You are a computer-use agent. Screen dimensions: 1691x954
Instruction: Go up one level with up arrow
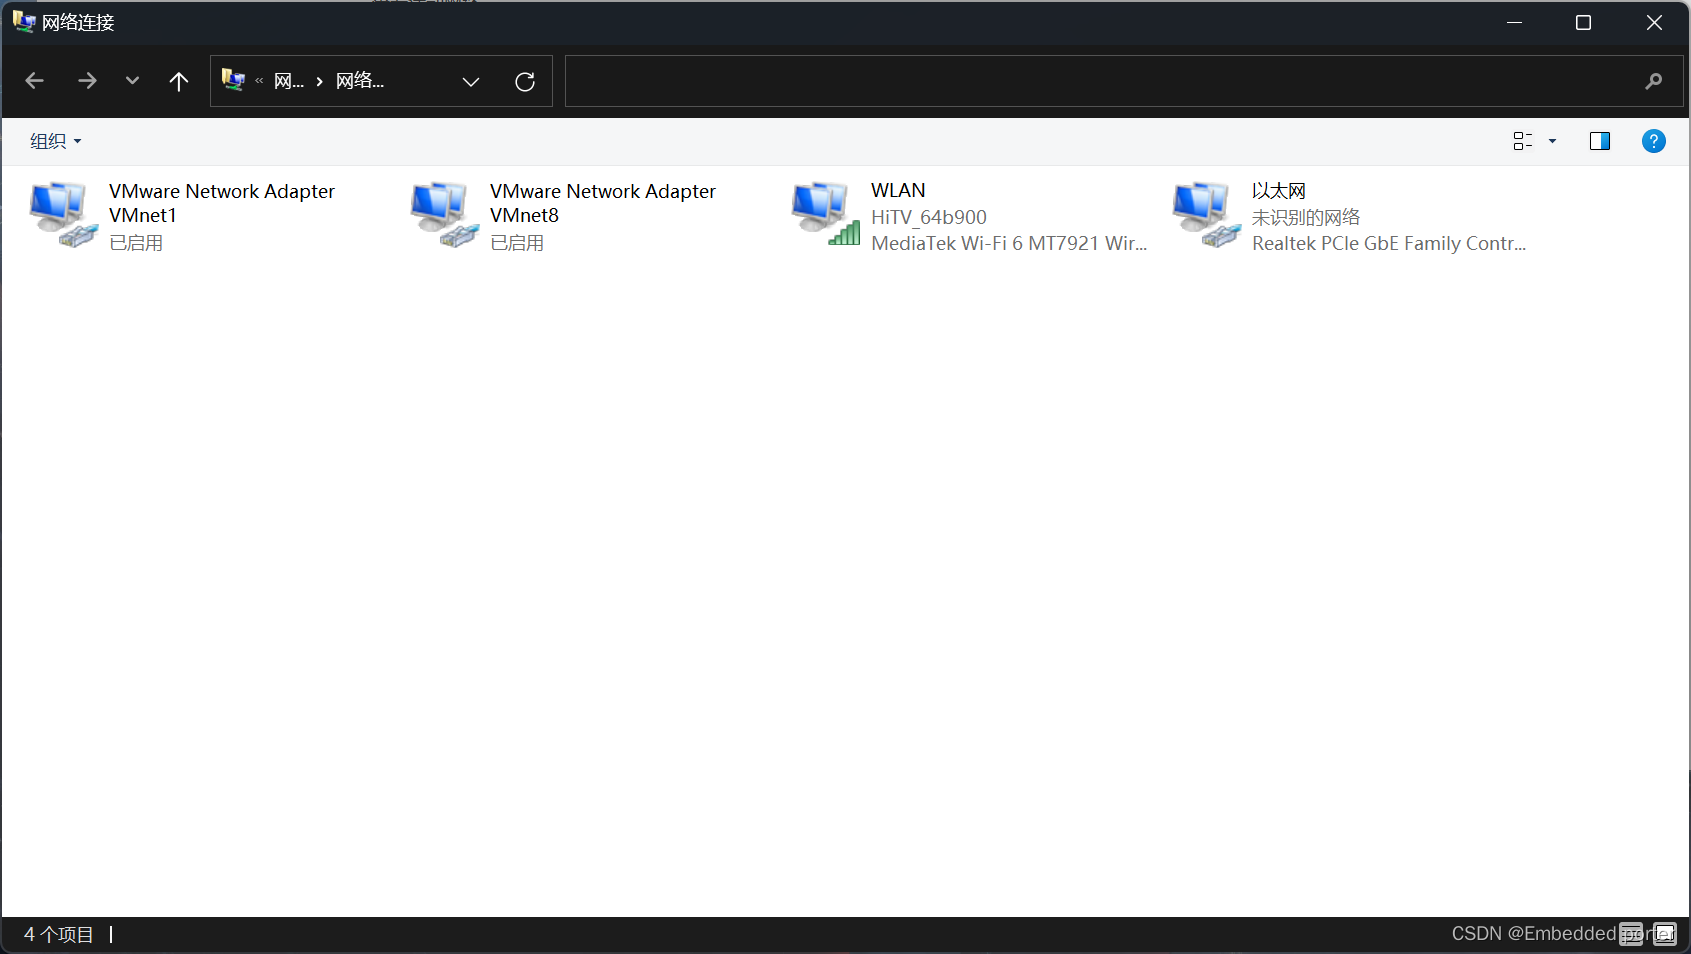179,81
